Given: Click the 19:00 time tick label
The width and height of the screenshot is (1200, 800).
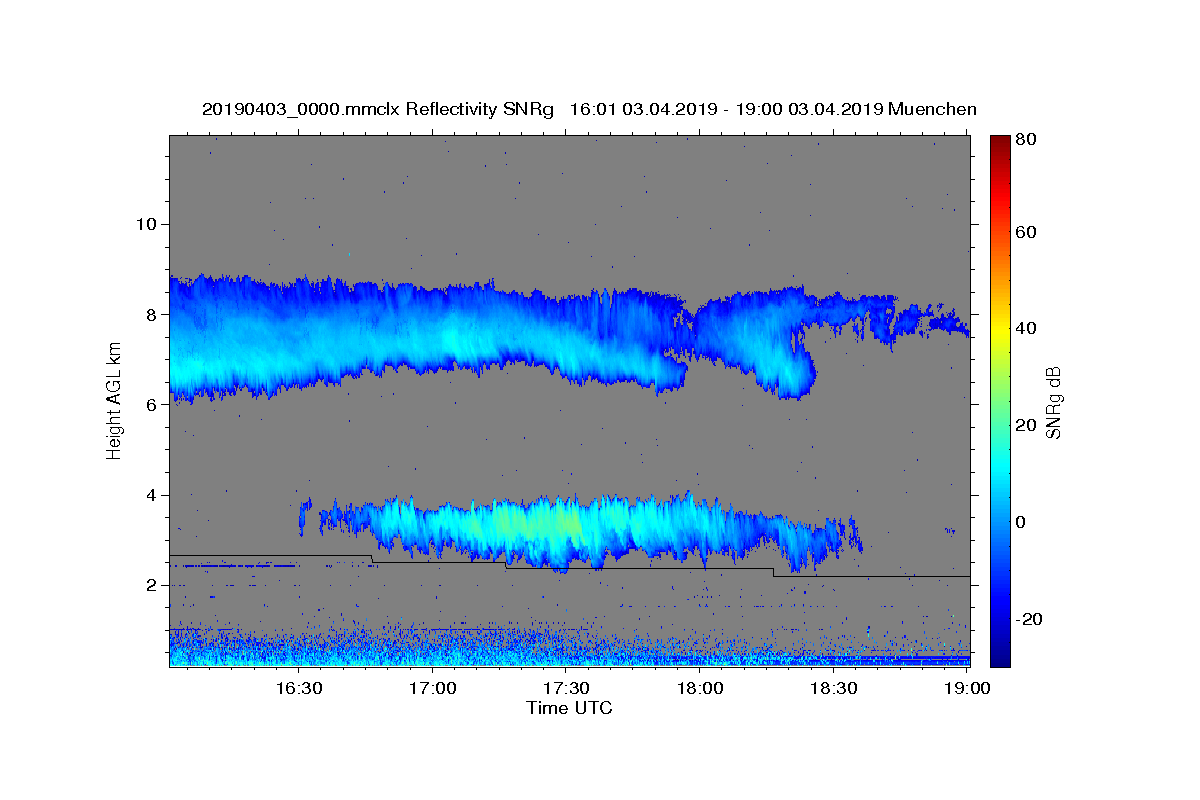Looking at the screenshot, I should (966, 689).
